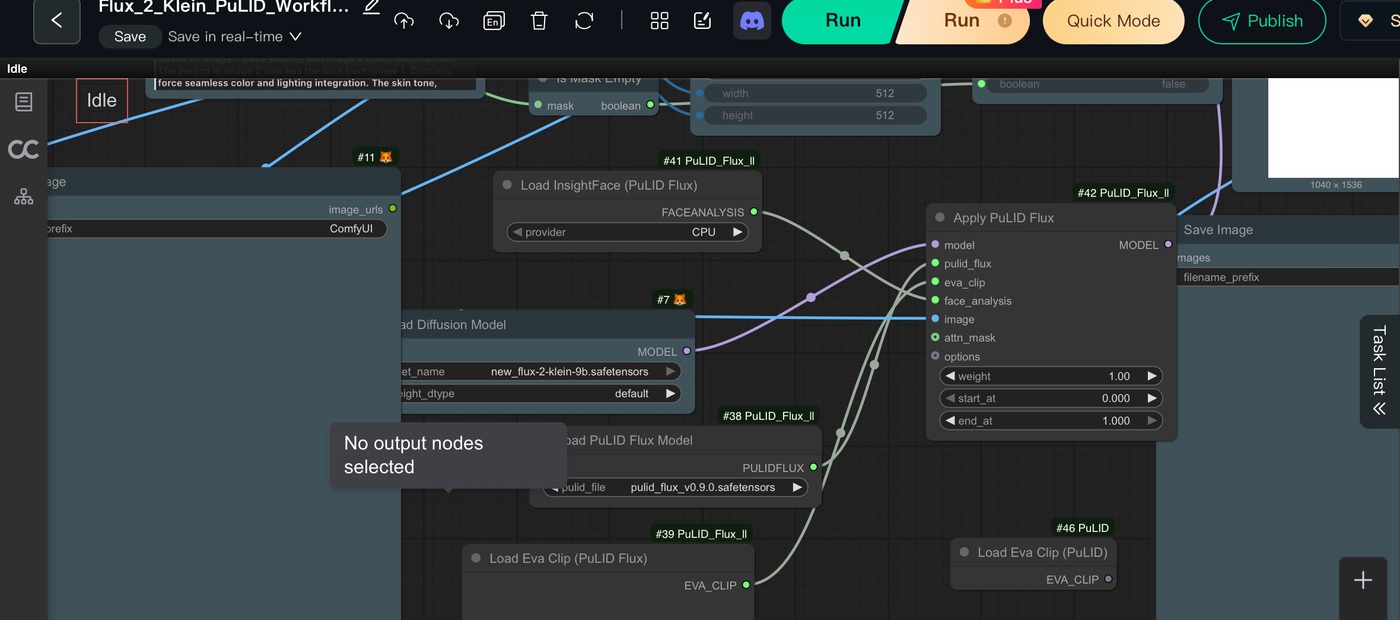Switch language with the En icon
Viewport: 1400px width, 620px height.
pyautogui.click(x=494, y=20)
